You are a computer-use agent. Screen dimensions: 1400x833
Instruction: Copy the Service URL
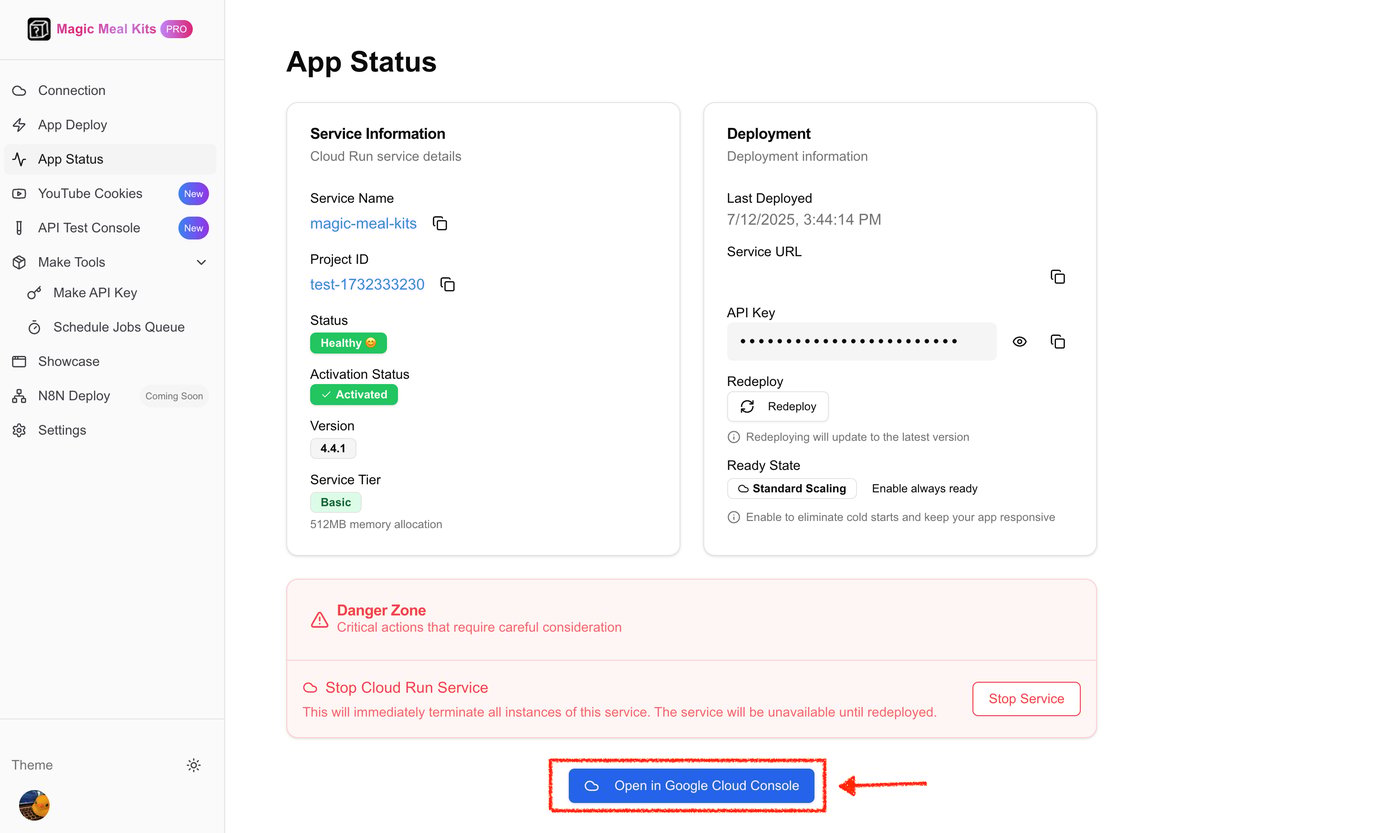click(1058, 277)
